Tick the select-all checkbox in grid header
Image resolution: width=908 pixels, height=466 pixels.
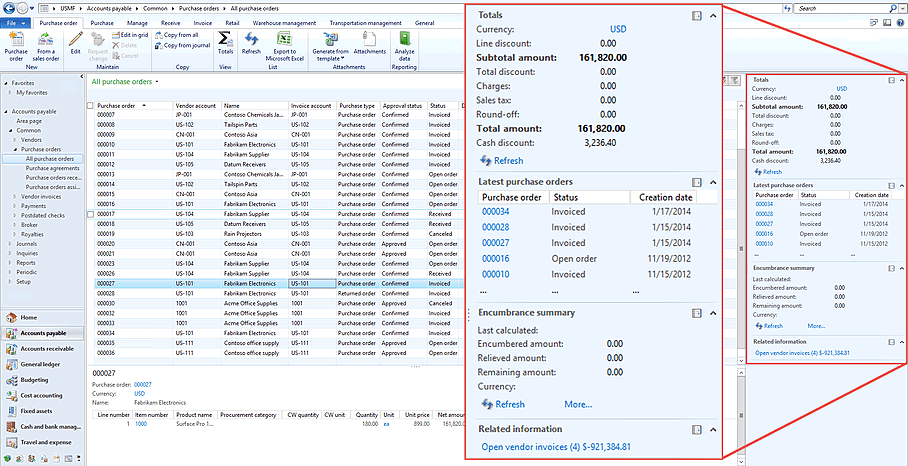click(90, 105)
